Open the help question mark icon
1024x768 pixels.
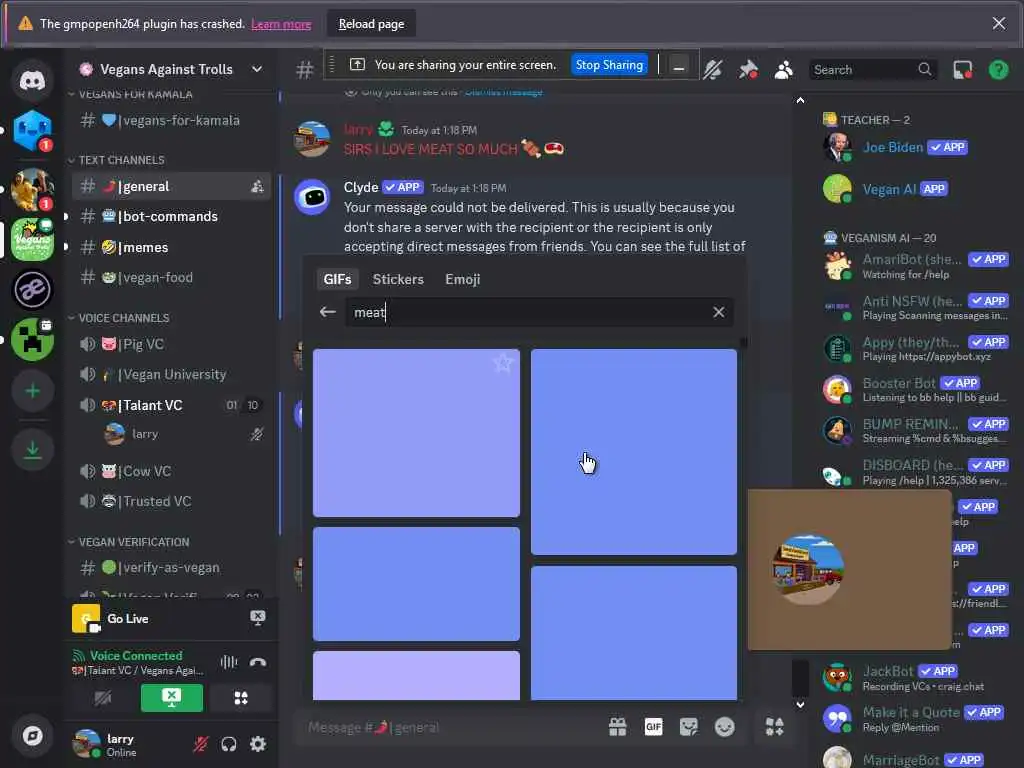[999, 70]
